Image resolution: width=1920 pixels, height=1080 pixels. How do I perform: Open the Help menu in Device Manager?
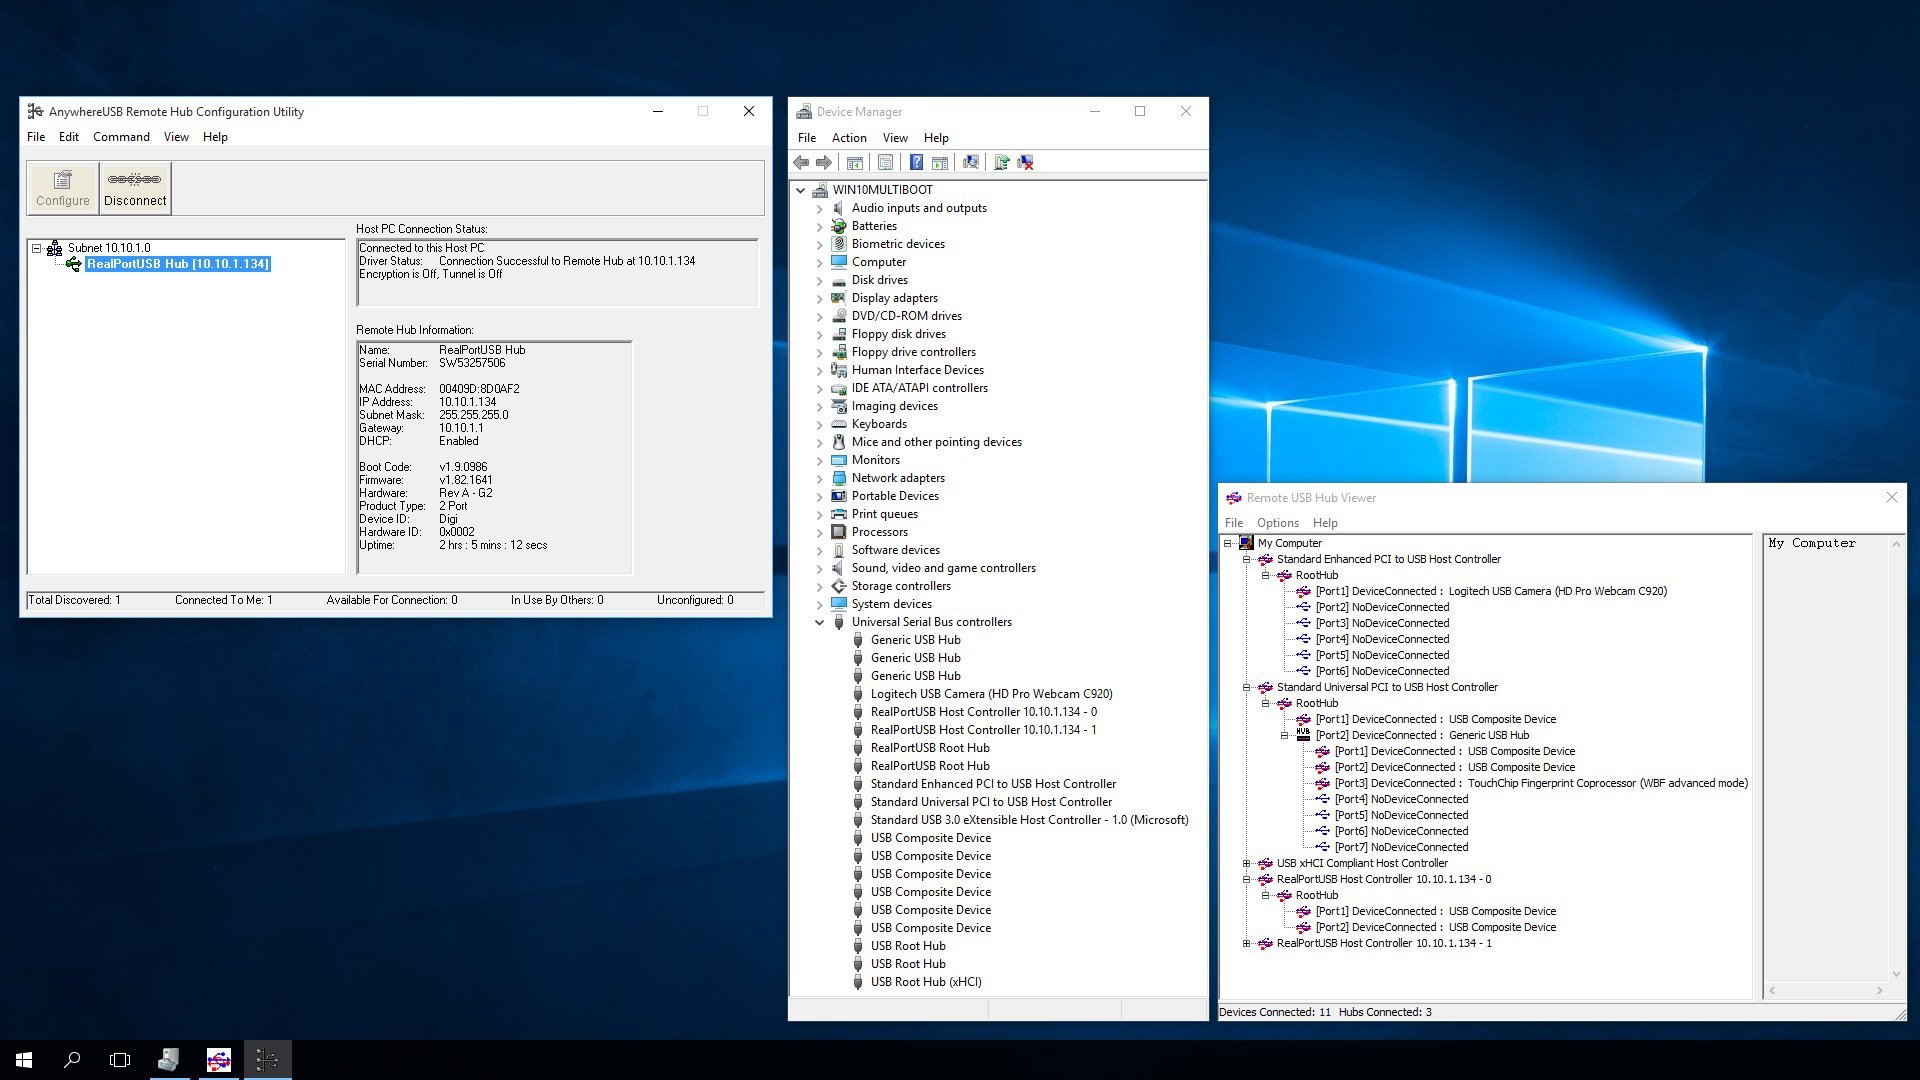click(x=936, y=138)
